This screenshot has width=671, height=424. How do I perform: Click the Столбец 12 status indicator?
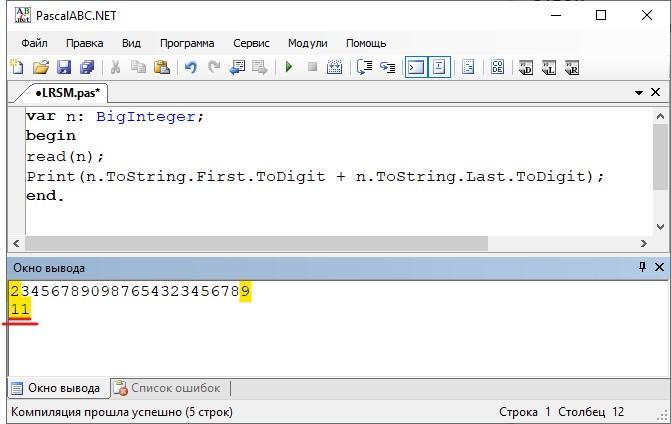591,412
